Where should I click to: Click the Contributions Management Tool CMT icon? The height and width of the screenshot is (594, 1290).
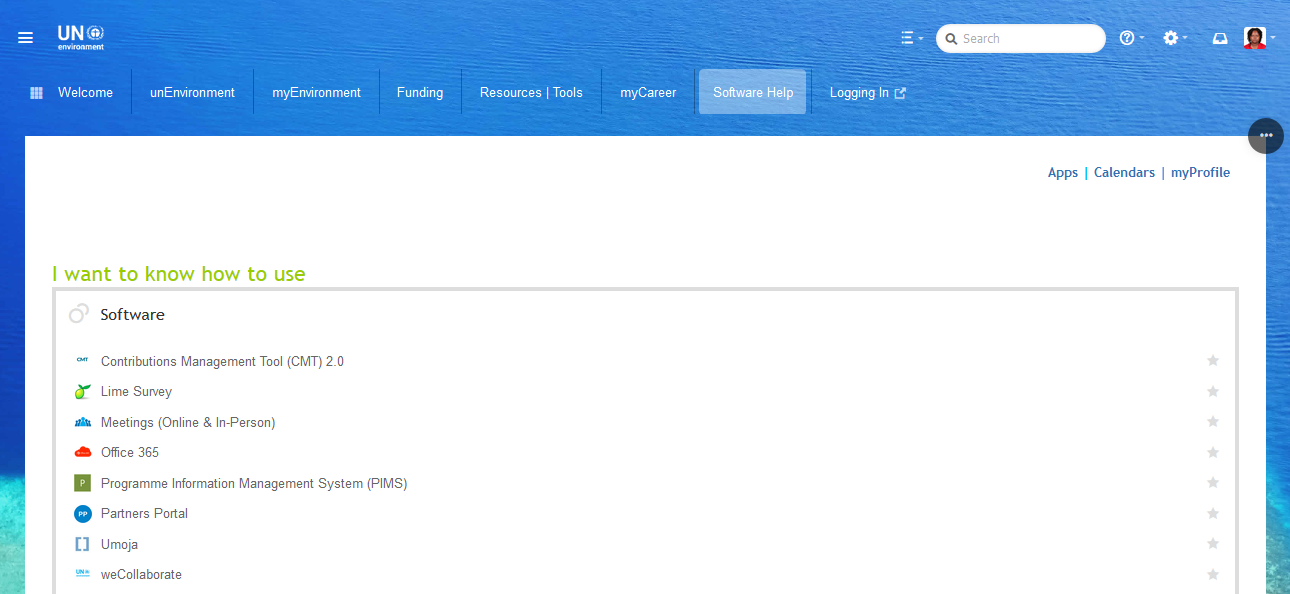pos(82,361)
